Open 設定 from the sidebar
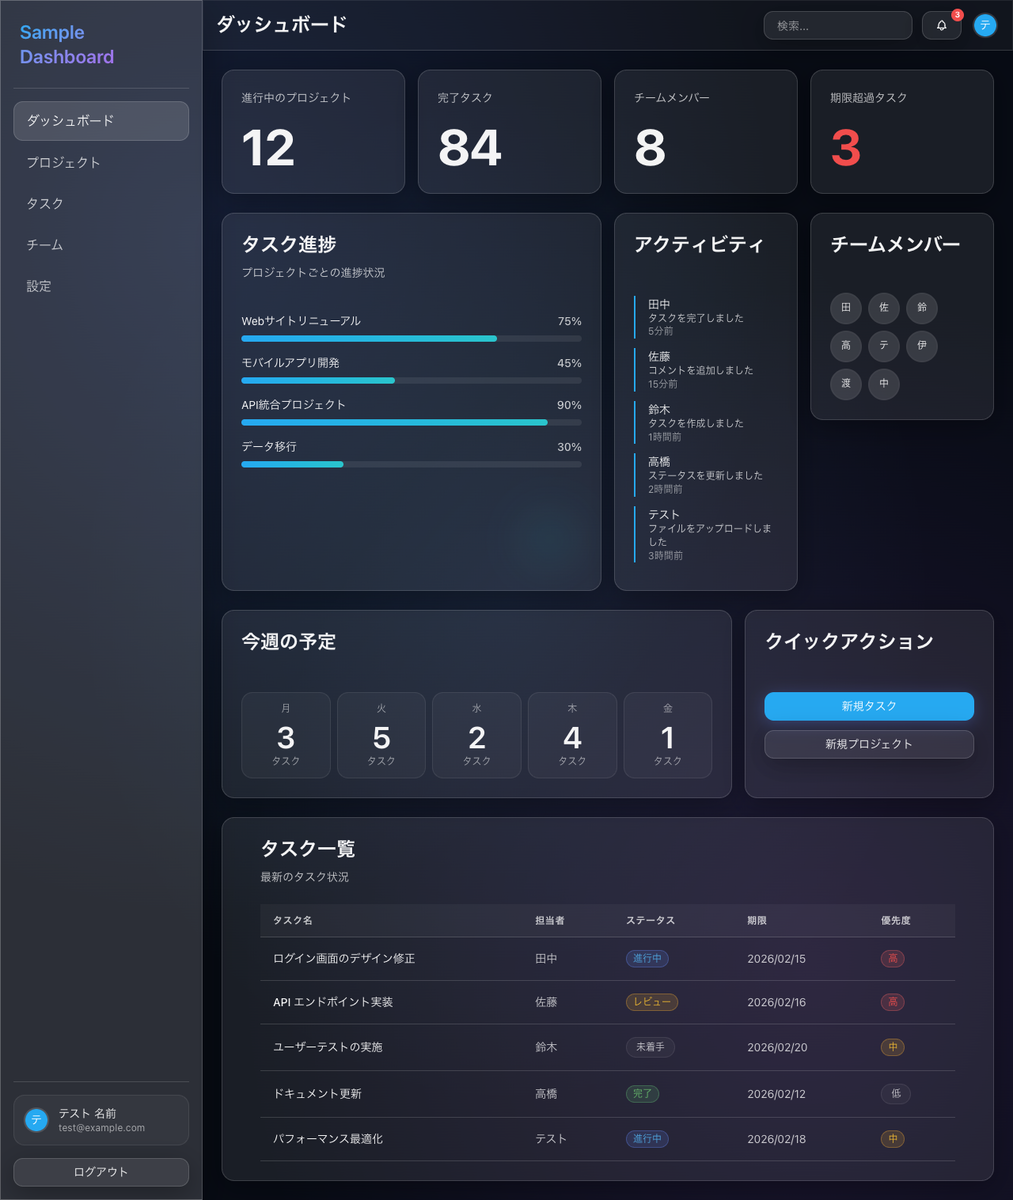Viewport: 1013px width, 1200px height. click(101, 286)
